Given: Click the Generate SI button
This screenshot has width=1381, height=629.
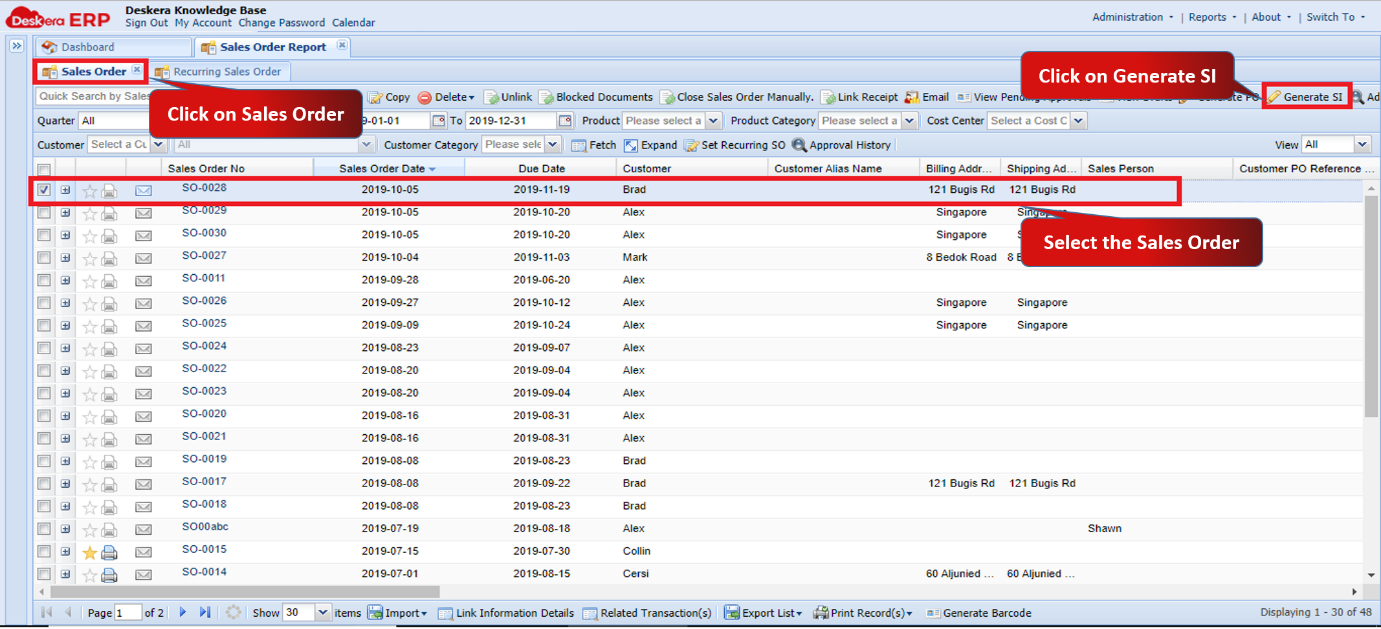Looking at the screenshot, I should coord(1307,97).
